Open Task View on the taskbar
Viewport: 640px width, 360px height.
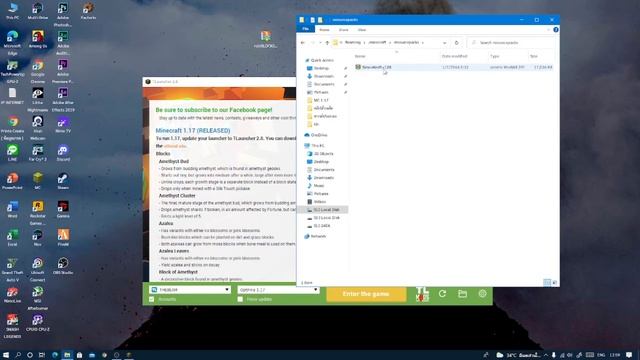click(x=42, y=355)
